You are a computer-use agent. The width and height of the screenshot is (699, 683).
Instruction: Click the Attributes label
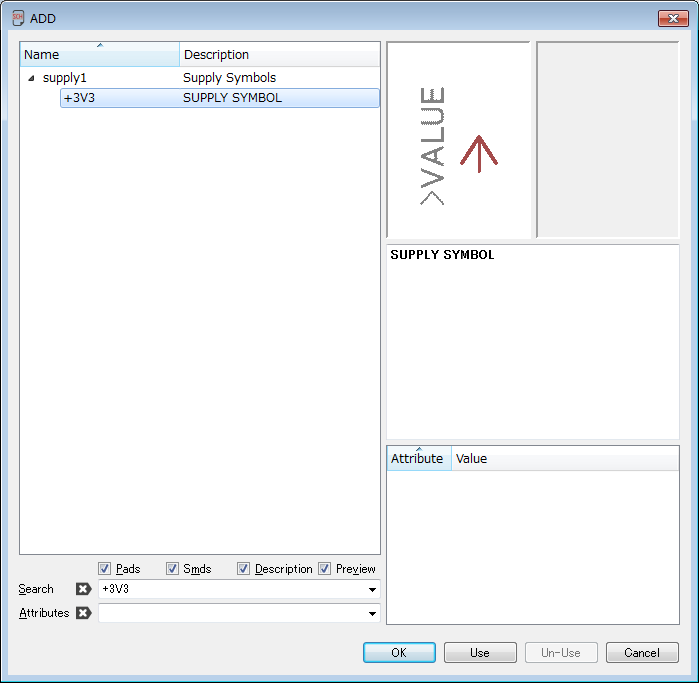click(x=44, y=613)
